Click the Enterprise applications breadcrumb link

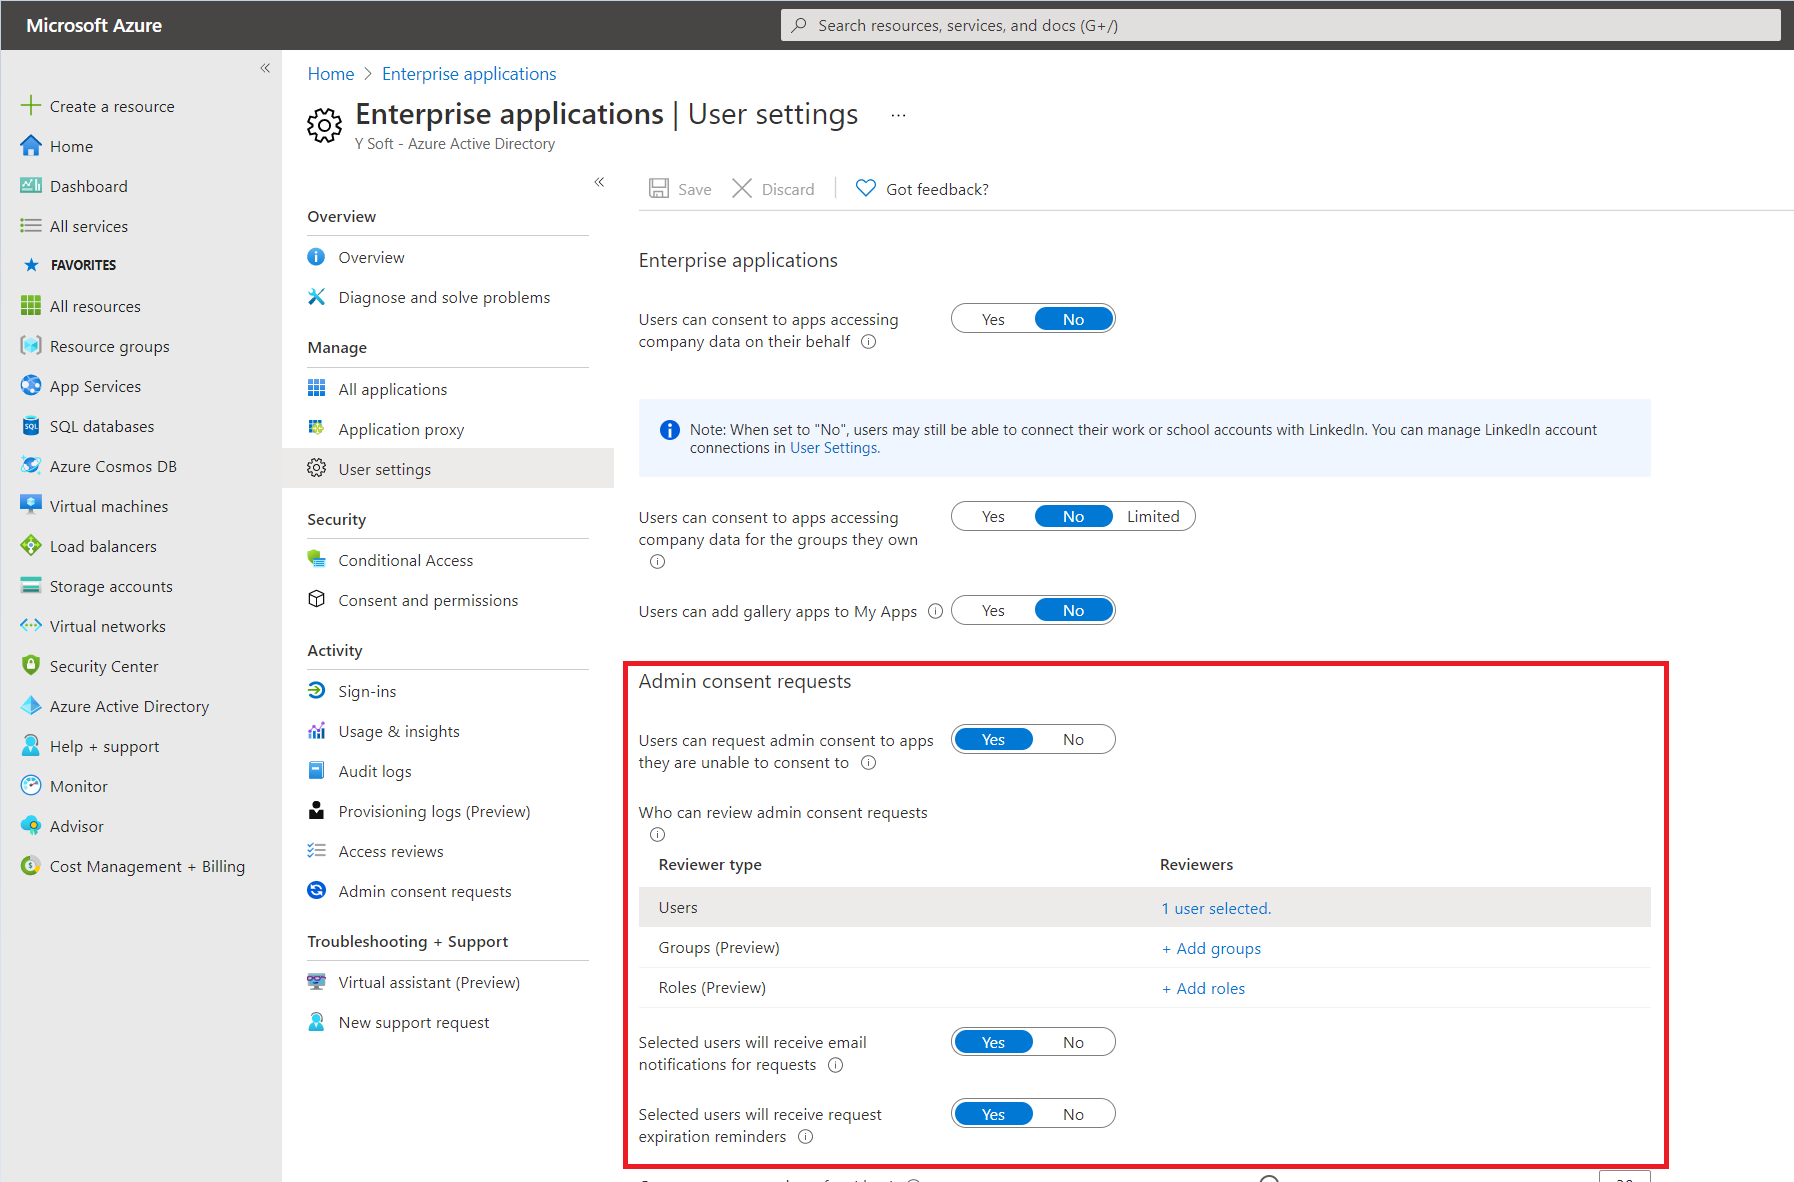tap(469, 74)
